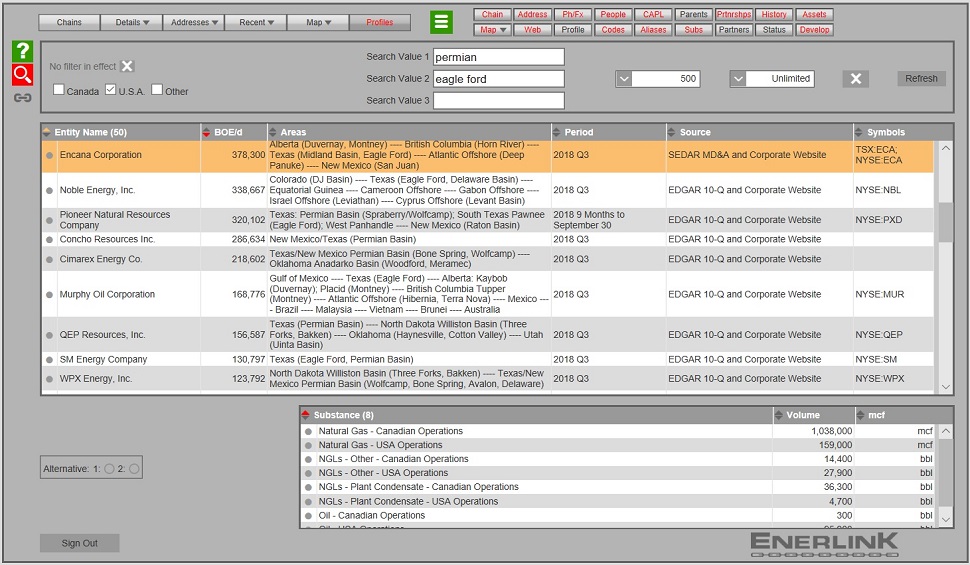
Task: Sort the Substance column arrow icon
Action: pyautogui.click(x=305, y=415)
